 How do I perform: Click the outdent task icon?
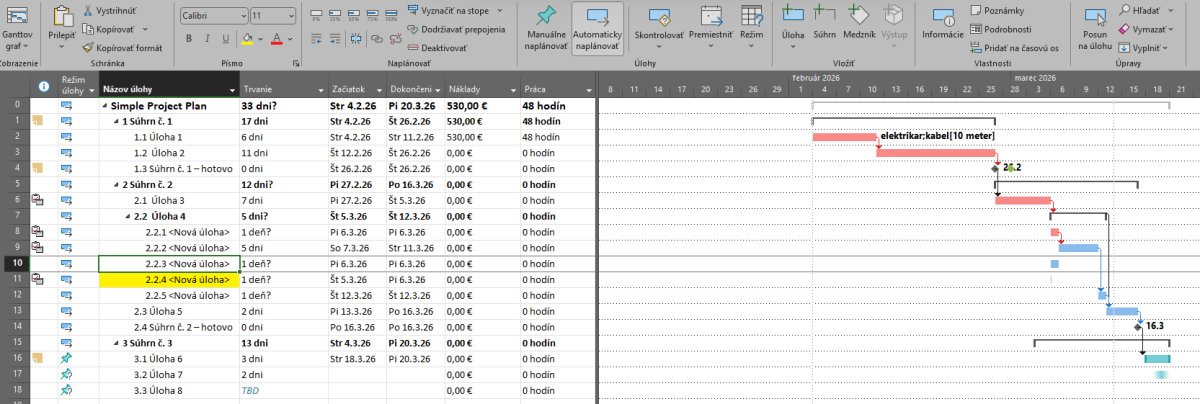(x=318, y=40)
